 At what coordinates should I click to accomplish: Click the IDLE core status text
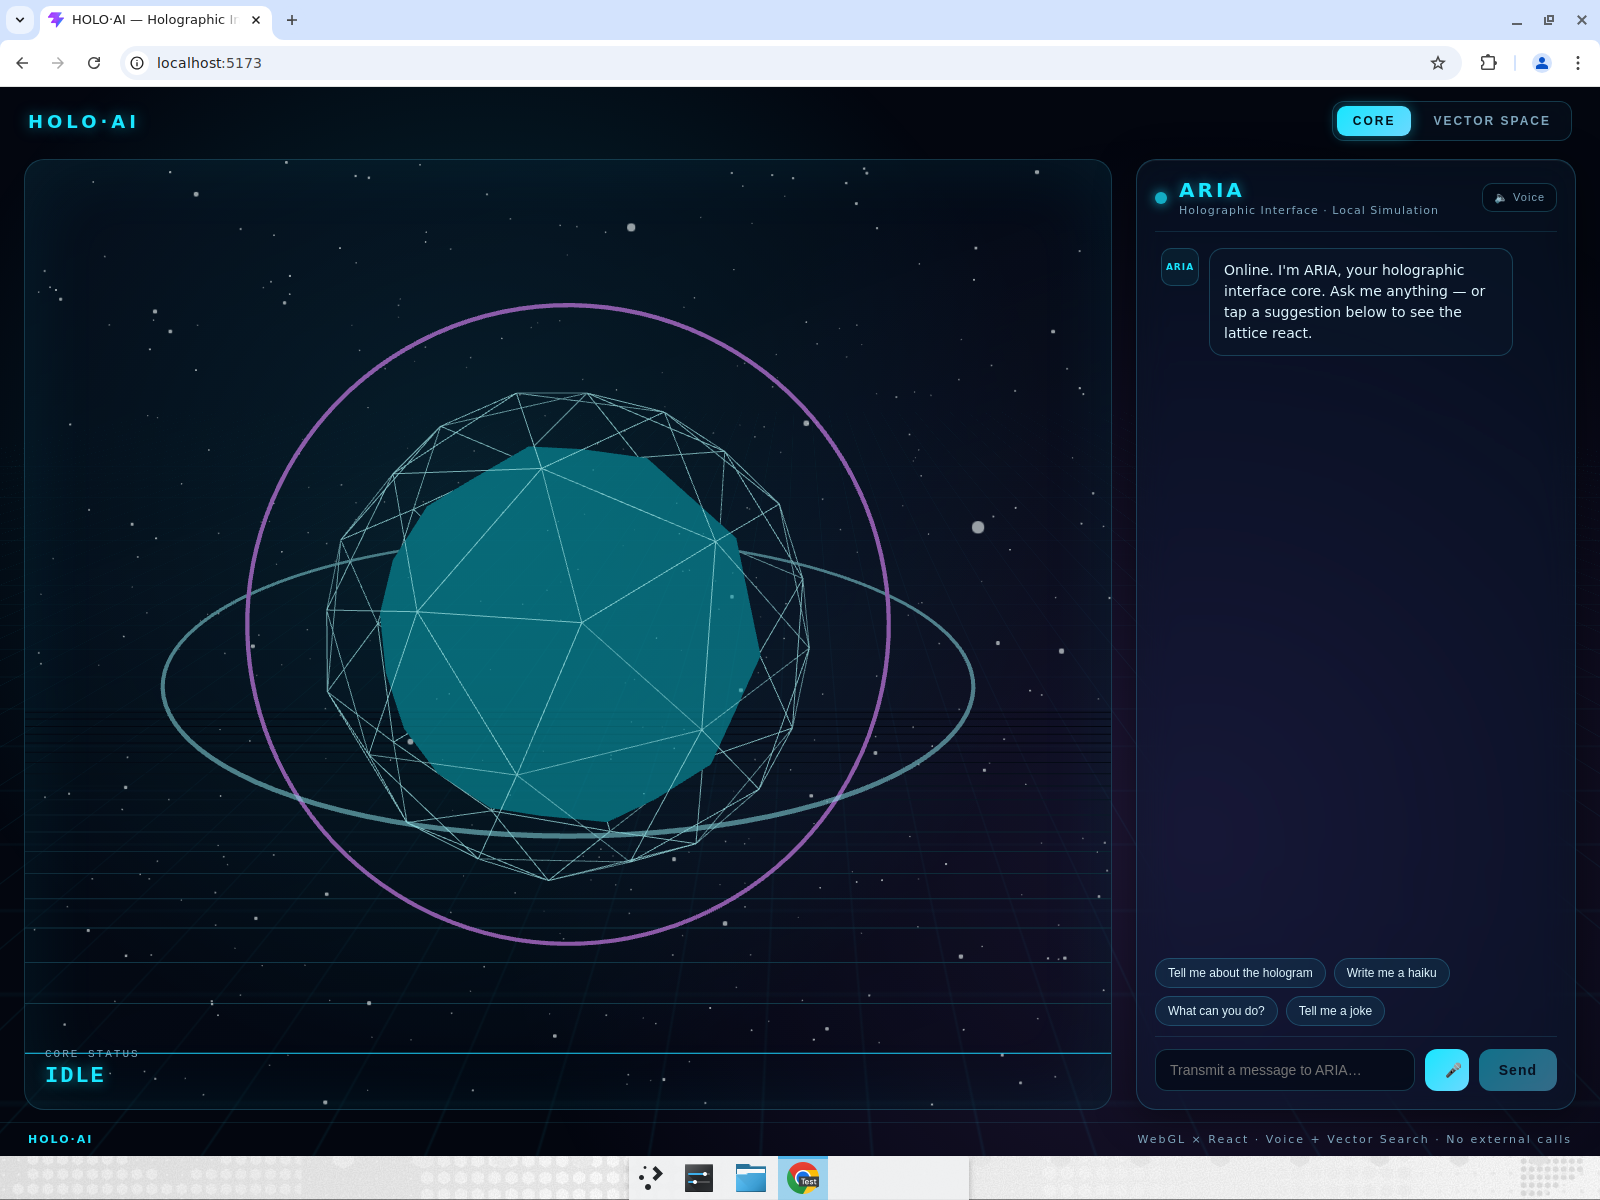pyautogui.click(x=75, y=1075)
